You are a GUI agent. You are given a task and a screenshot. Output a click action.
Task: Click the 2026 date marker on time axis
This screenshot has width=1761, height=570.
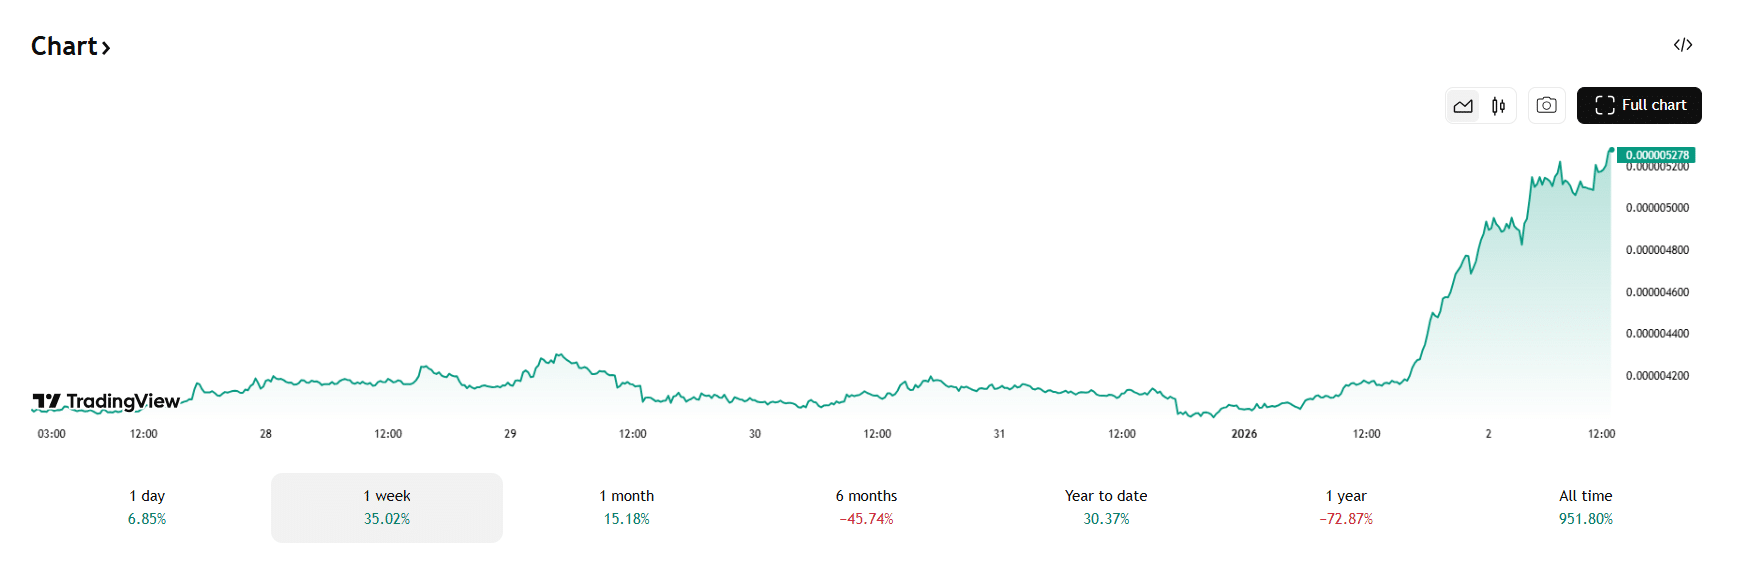click(x=1244, y=434)
